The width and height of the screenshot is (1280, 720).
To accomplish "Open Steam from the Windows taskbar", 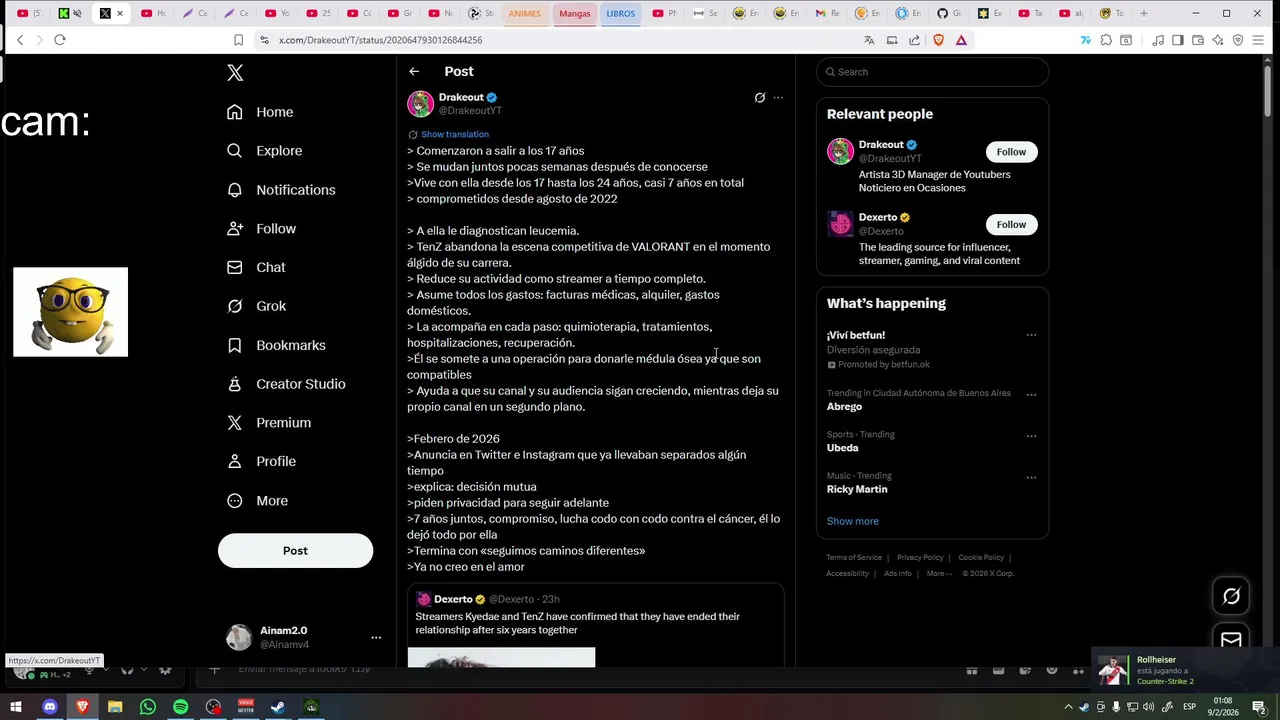I will point(278,707).
